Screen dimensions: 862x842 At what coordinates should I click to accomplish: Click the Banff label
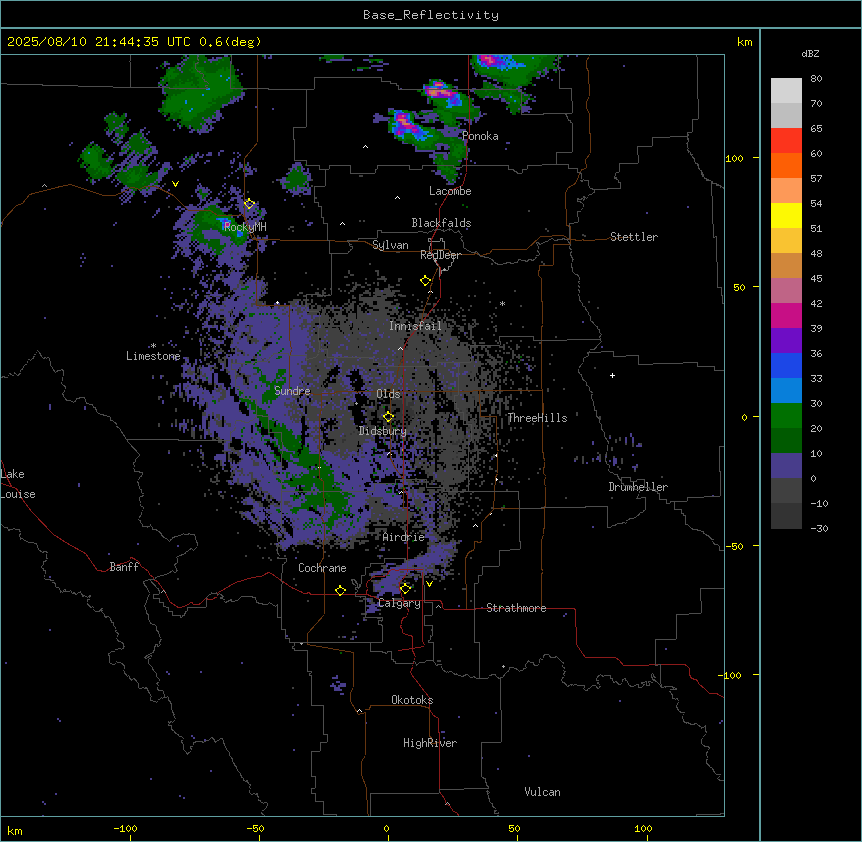(124, 567)
